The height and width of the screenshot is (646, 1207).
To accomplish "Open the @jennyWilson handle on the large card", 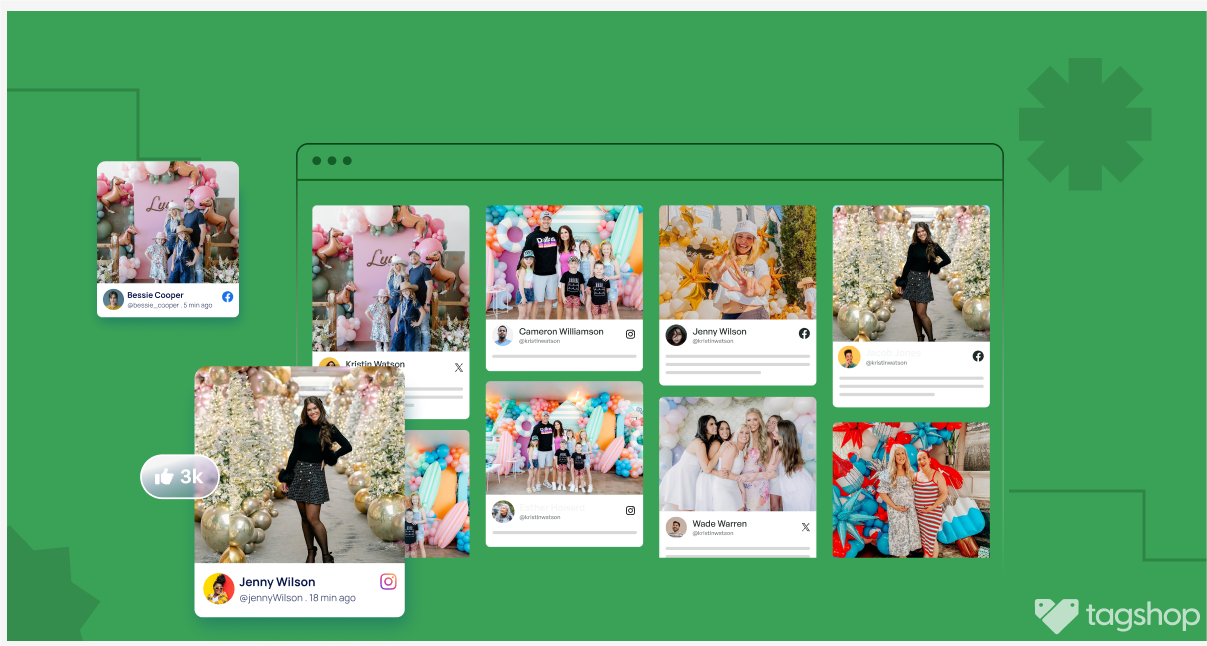I will [x=270, y=598].
